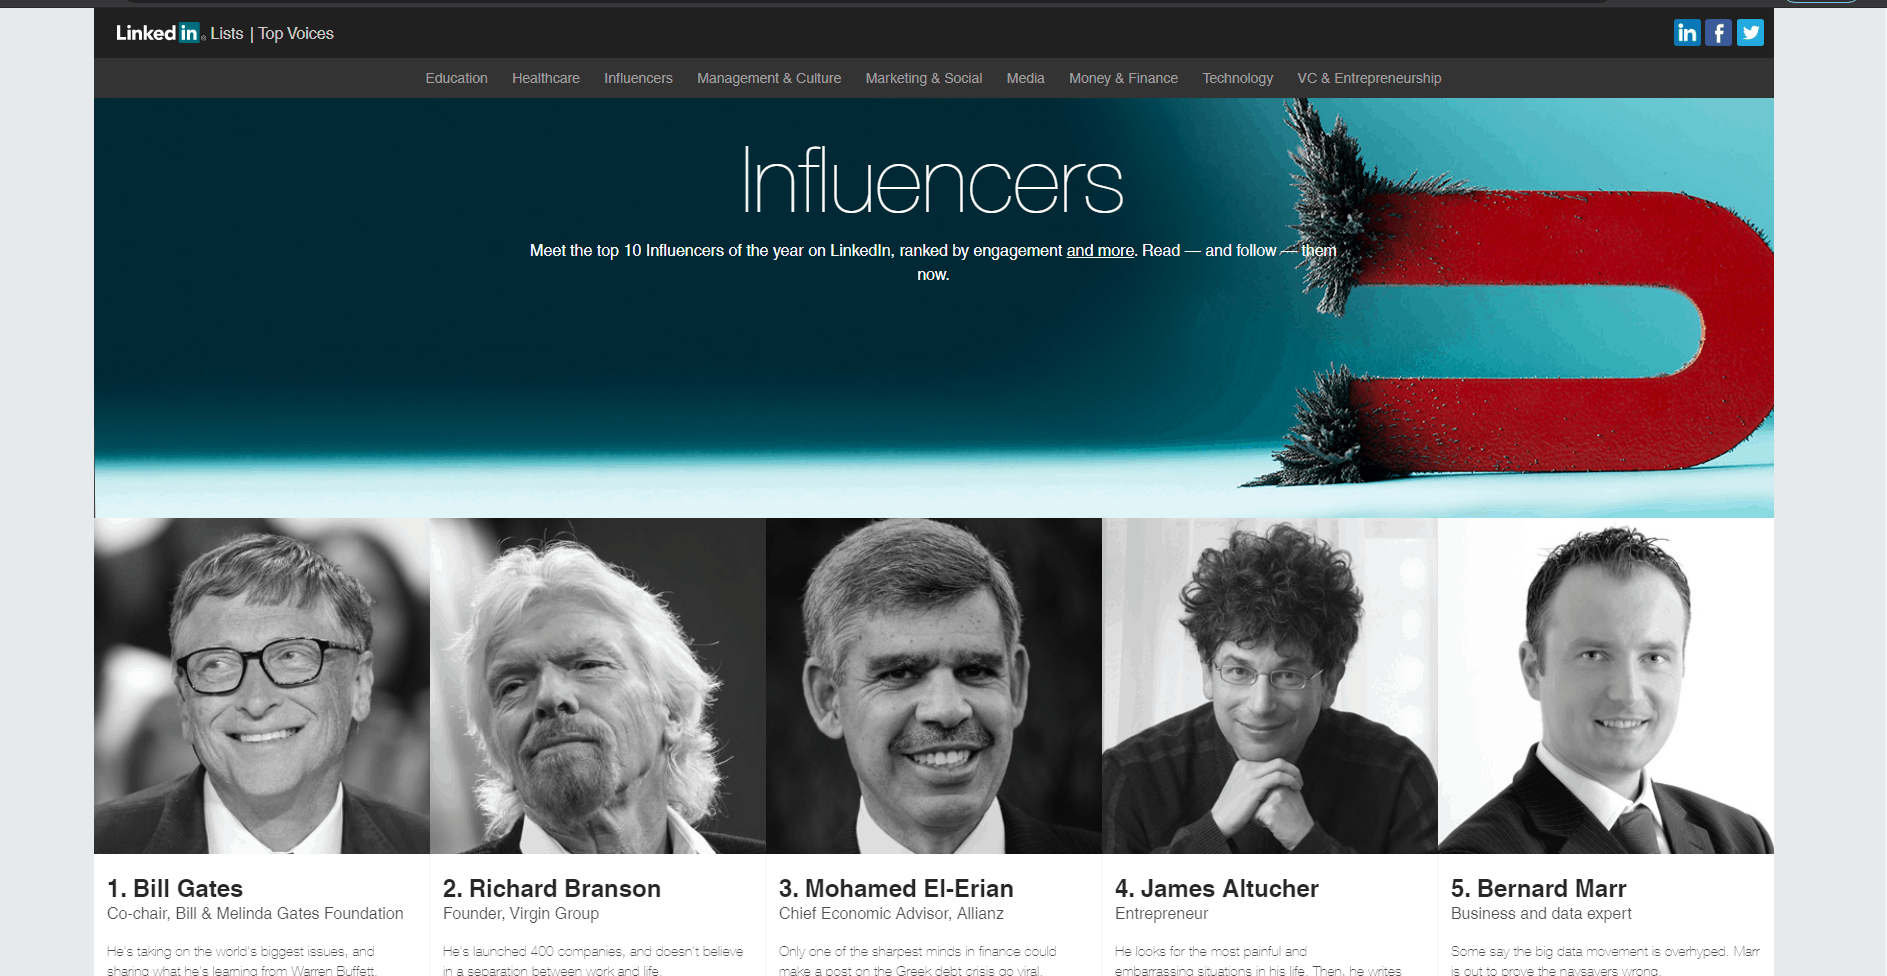The image size is (1887, 976).
Task: Open James Altucher's portrait photo
Action: point(1270,686)
